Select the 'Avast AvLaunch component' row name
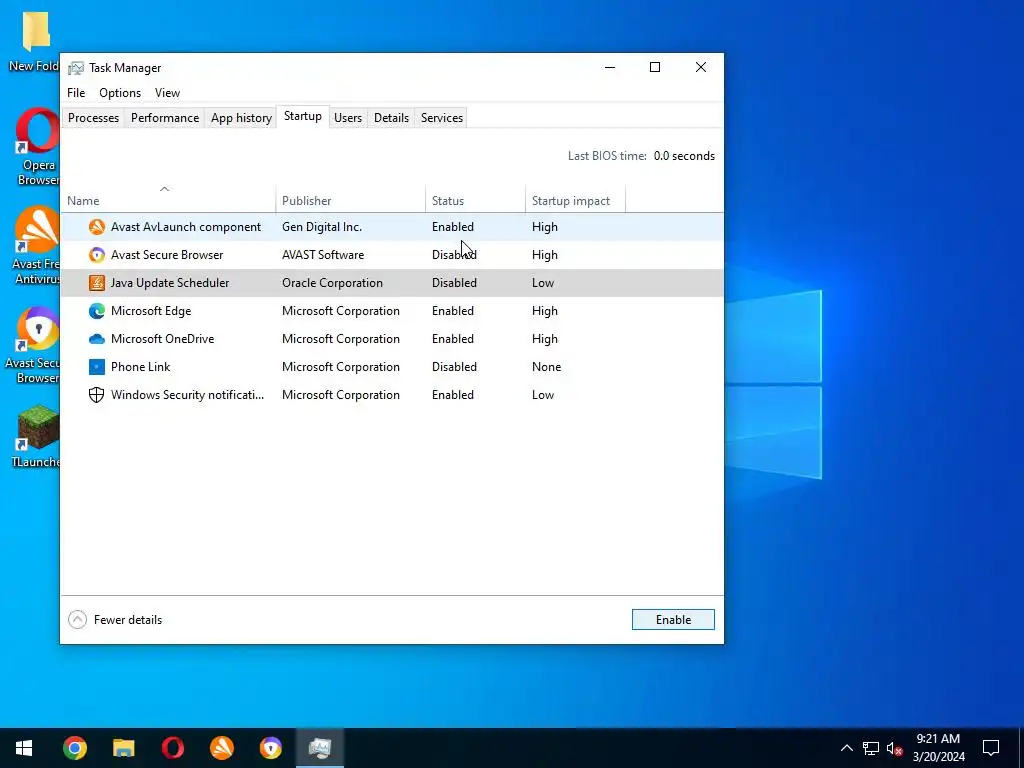1024x768 pixels. pos(185,227)
